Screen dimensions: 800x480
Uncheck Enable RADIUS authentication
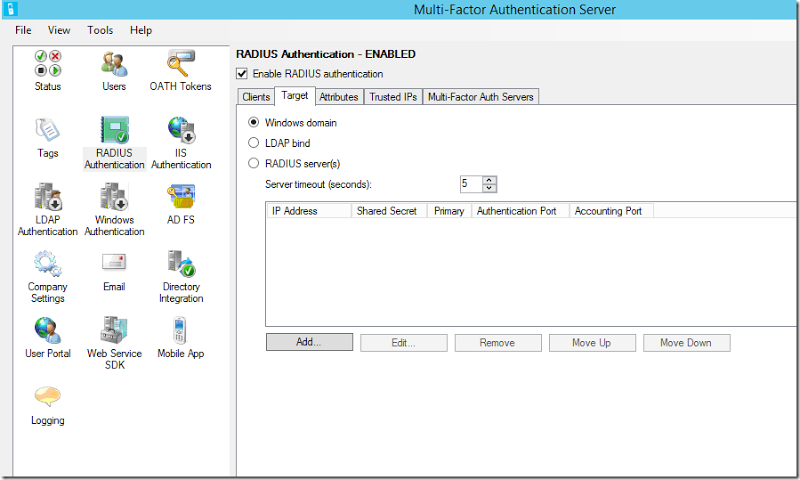point(242,74)
